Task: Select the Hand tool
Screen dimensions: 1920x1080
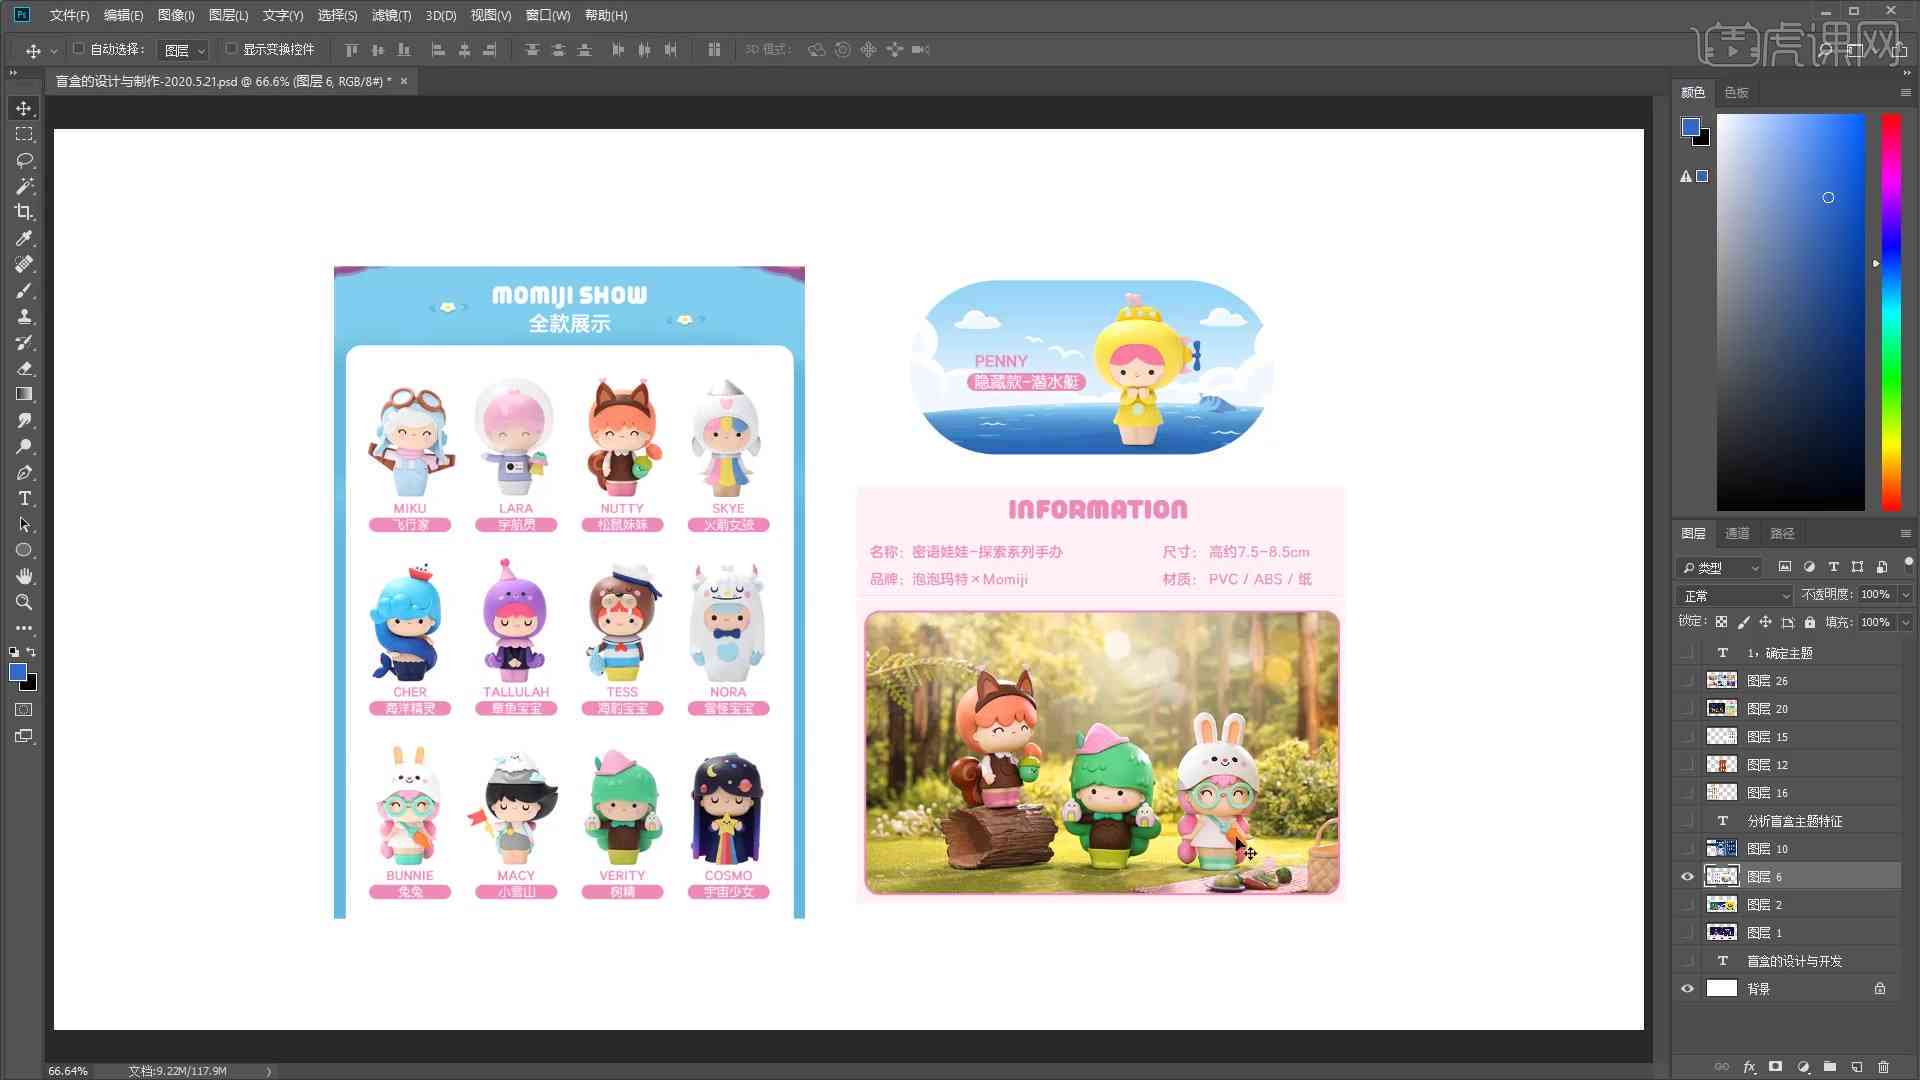Action: coord(24,576)
